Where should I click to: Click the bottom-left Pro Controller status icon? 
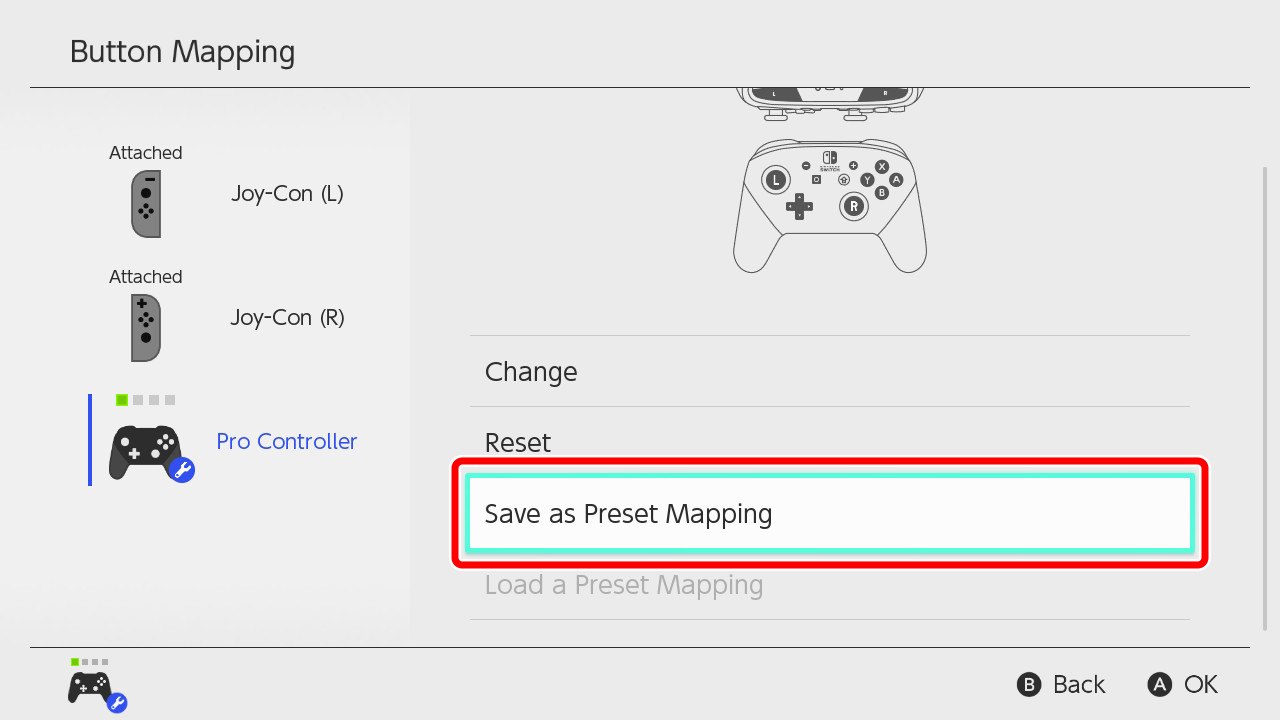pyautogui.click(x=93, y=688)
